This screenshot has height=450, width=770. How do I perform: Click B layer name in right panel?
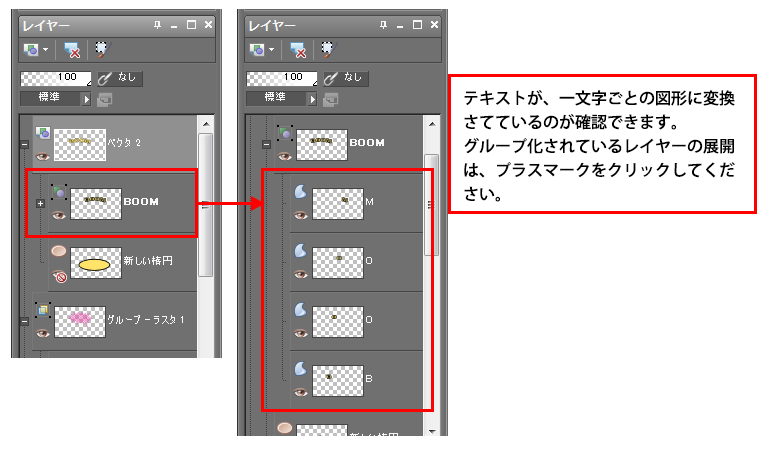coord(369,379)
